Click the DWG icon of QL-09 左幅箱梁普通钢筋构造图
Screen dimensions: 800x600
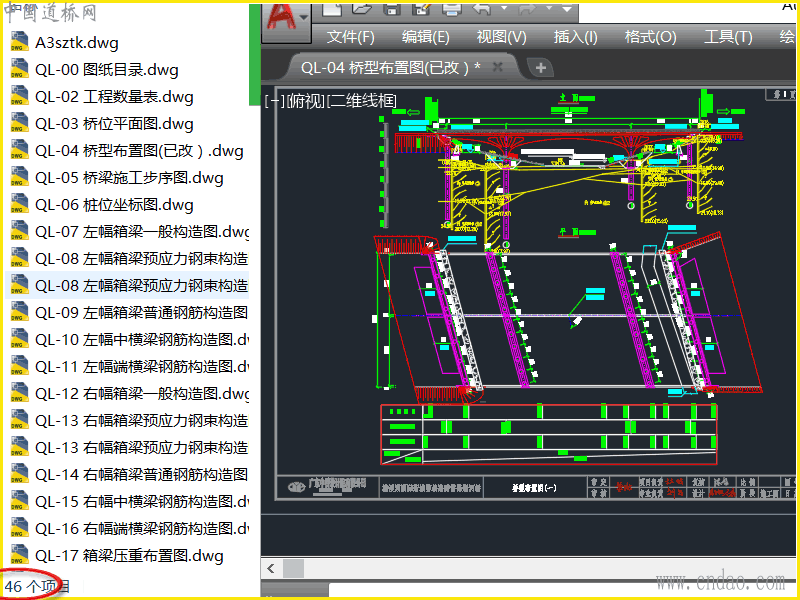(x=19, y=312)
